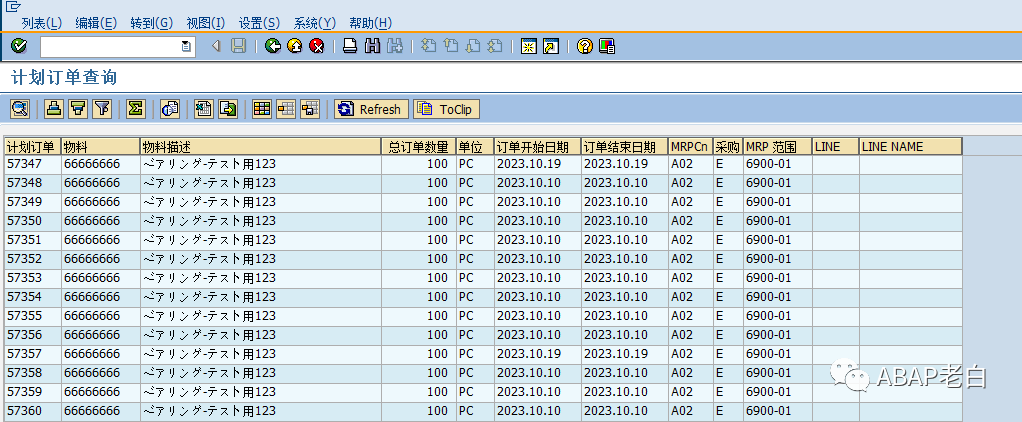The image size is (1022, 422).
Task: Select the 物料描述 column header
Action: (261, 147)
